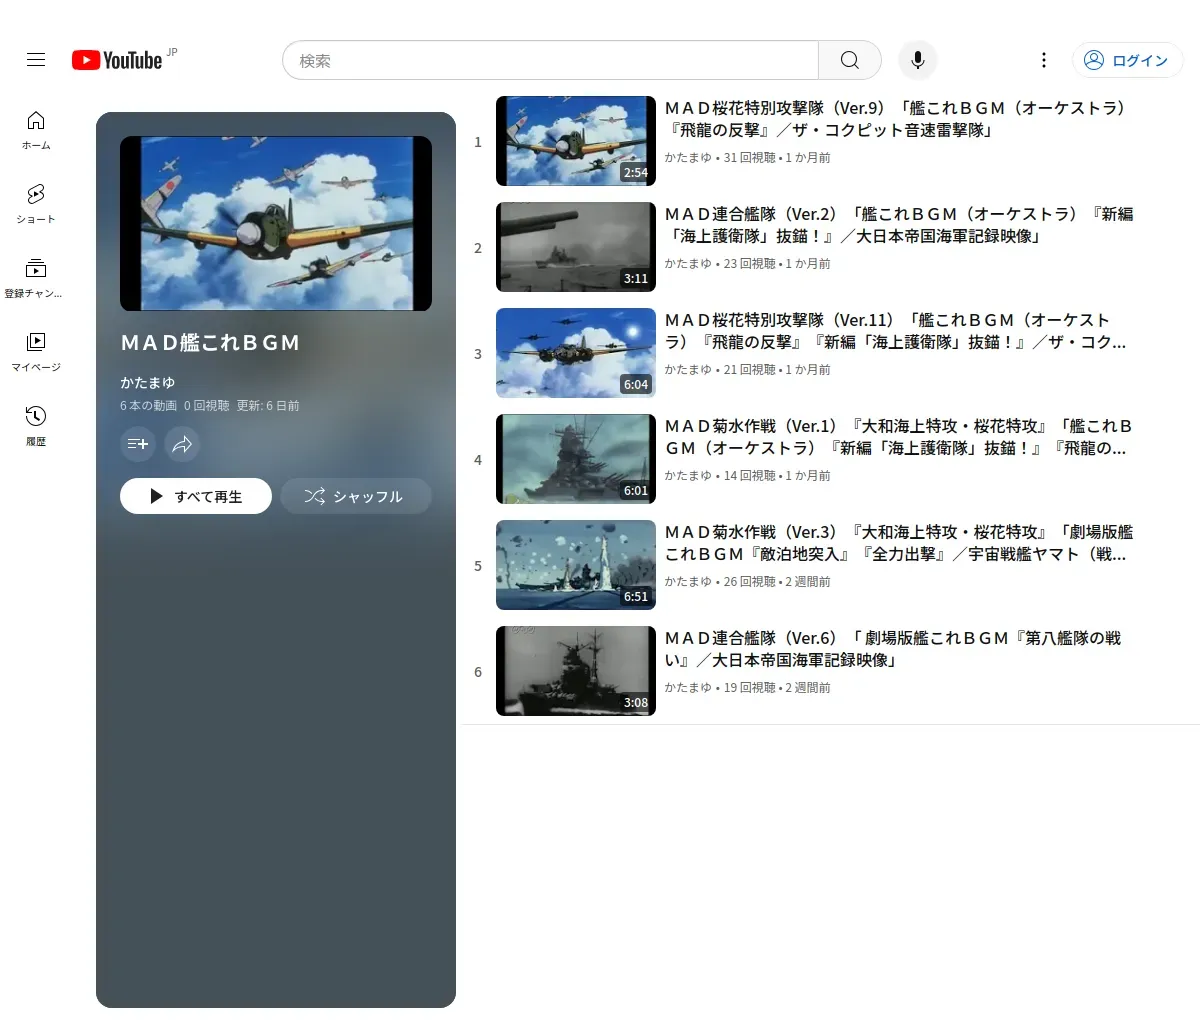Viewport: 1200px width, 1032px height.
Task: Save playlist with the add-to-library icon
Action: click(138, 444)
